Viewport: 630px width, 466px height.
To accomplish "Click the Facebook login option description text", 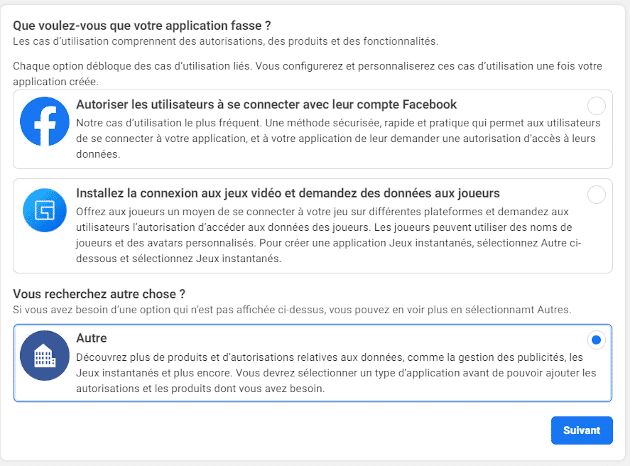I will tap(320, 138).
